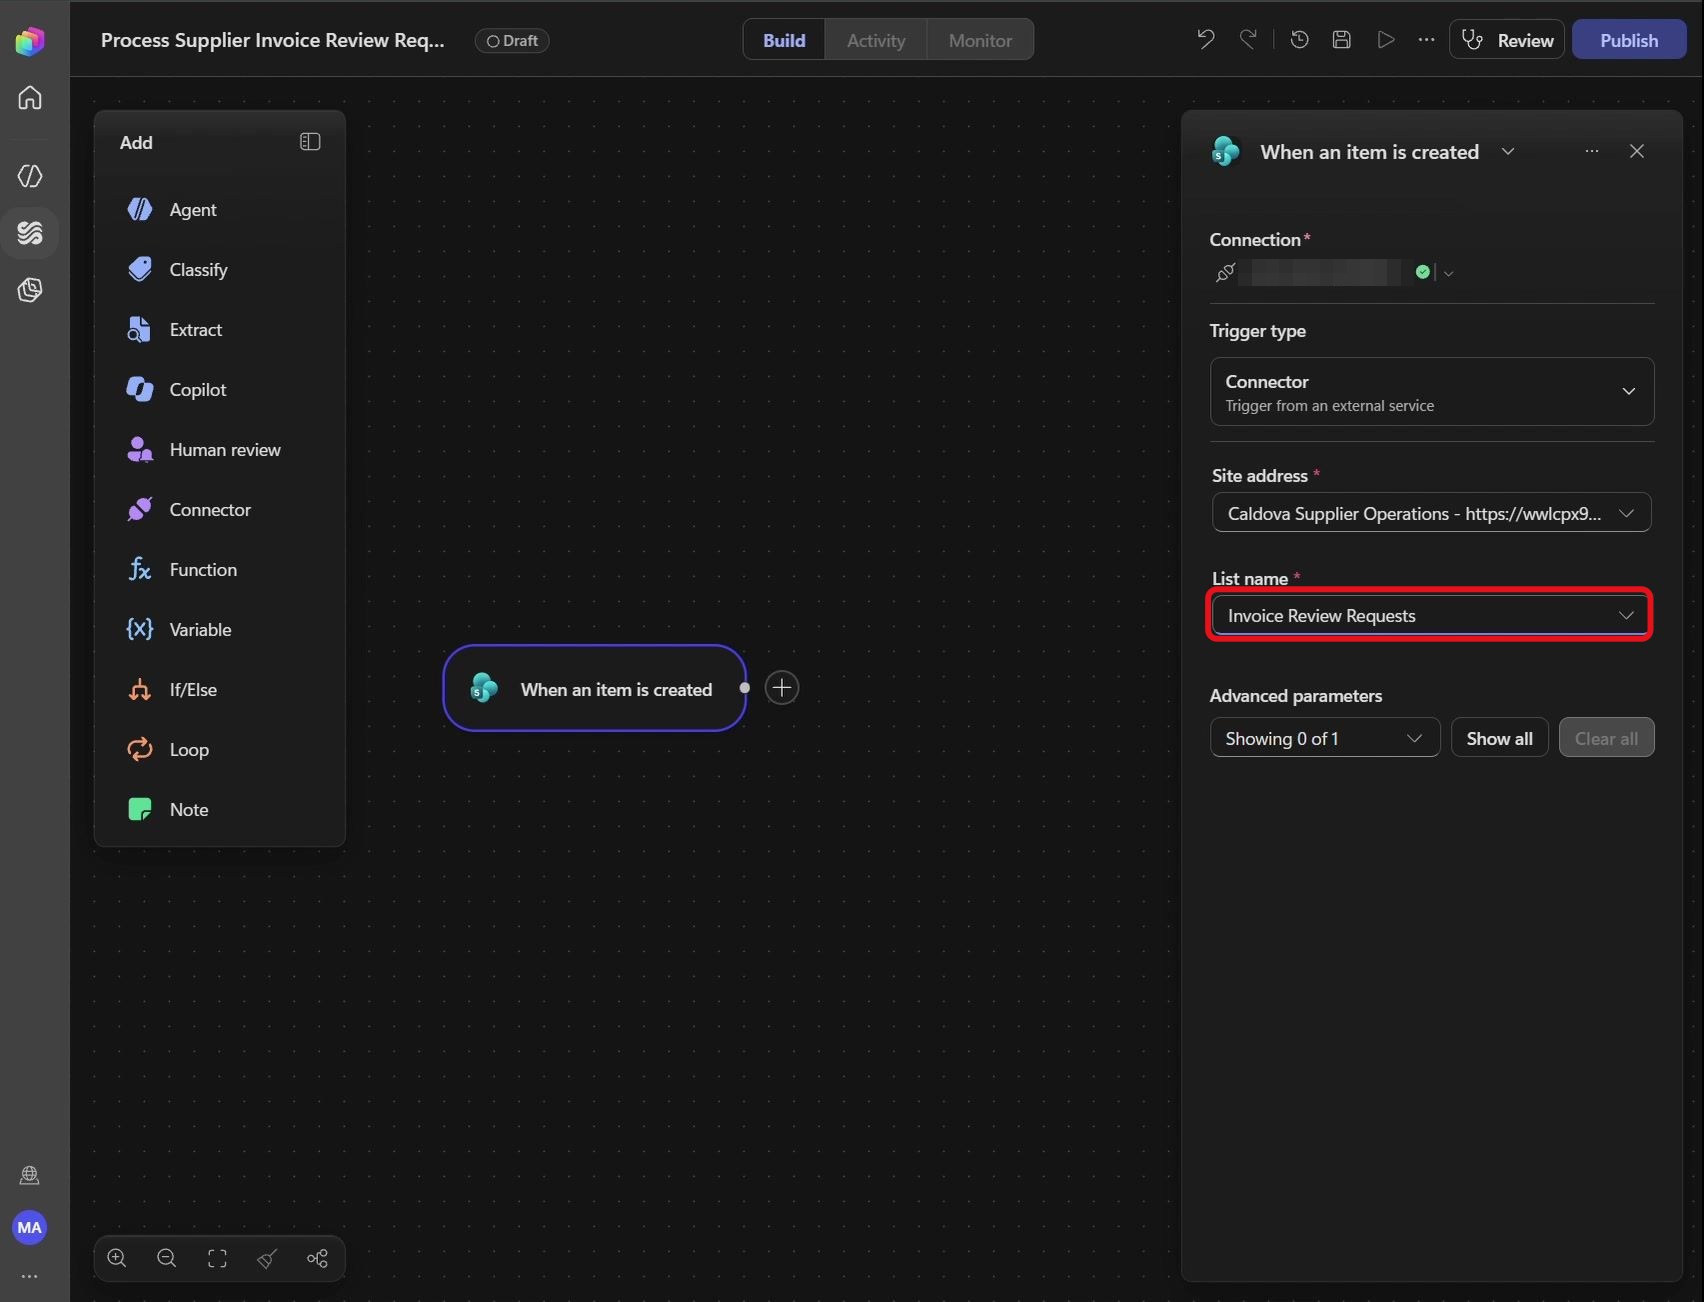Screen dimensions: 1704x1302
Task: Click the Redo arrow in the top toolbar
Action: pos(1248,40)
